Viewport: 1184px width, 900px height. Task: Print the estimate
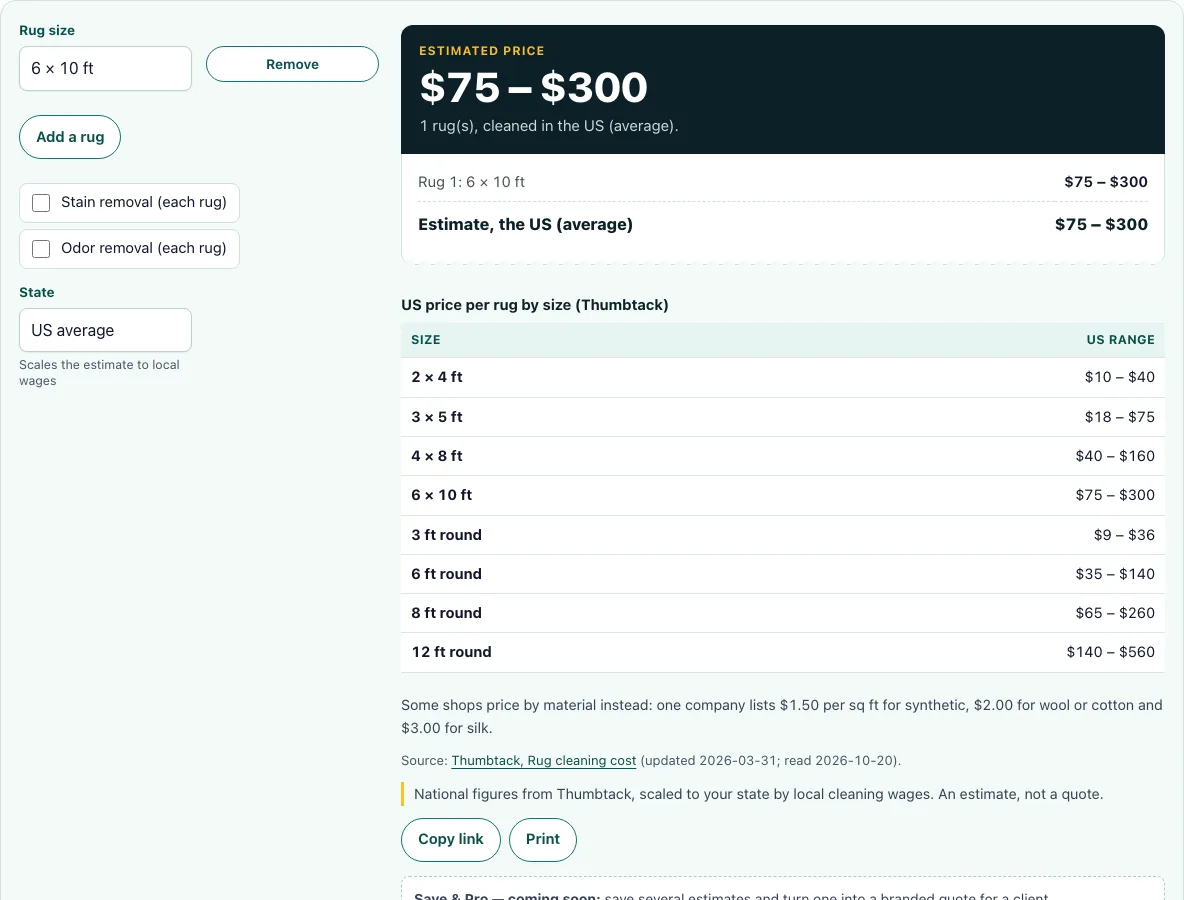click(543, 840)
